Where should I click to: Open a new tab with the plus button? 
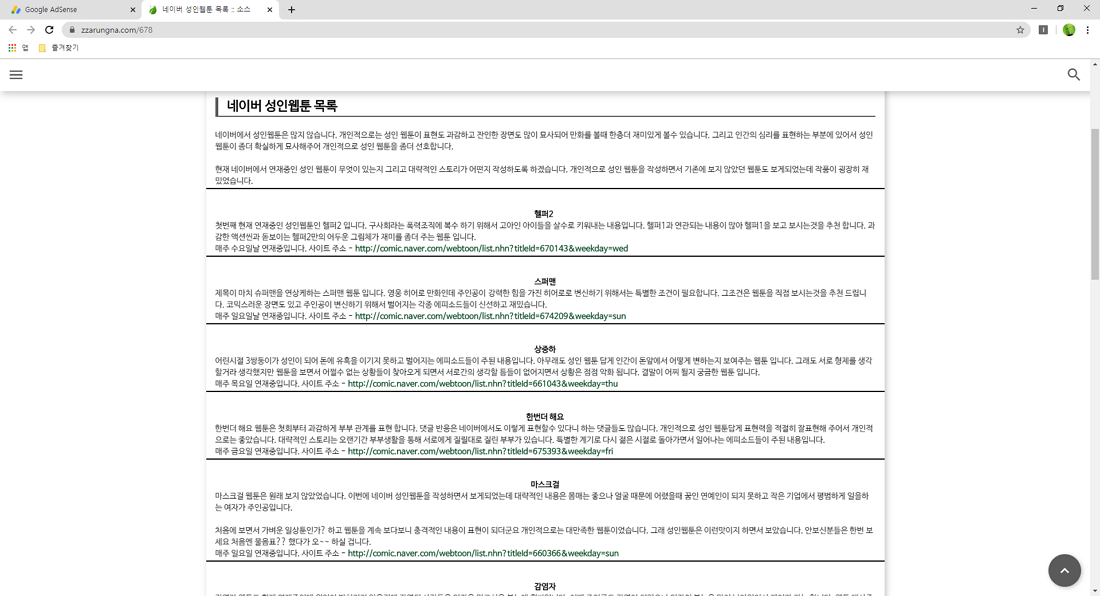tap(291, 10)
